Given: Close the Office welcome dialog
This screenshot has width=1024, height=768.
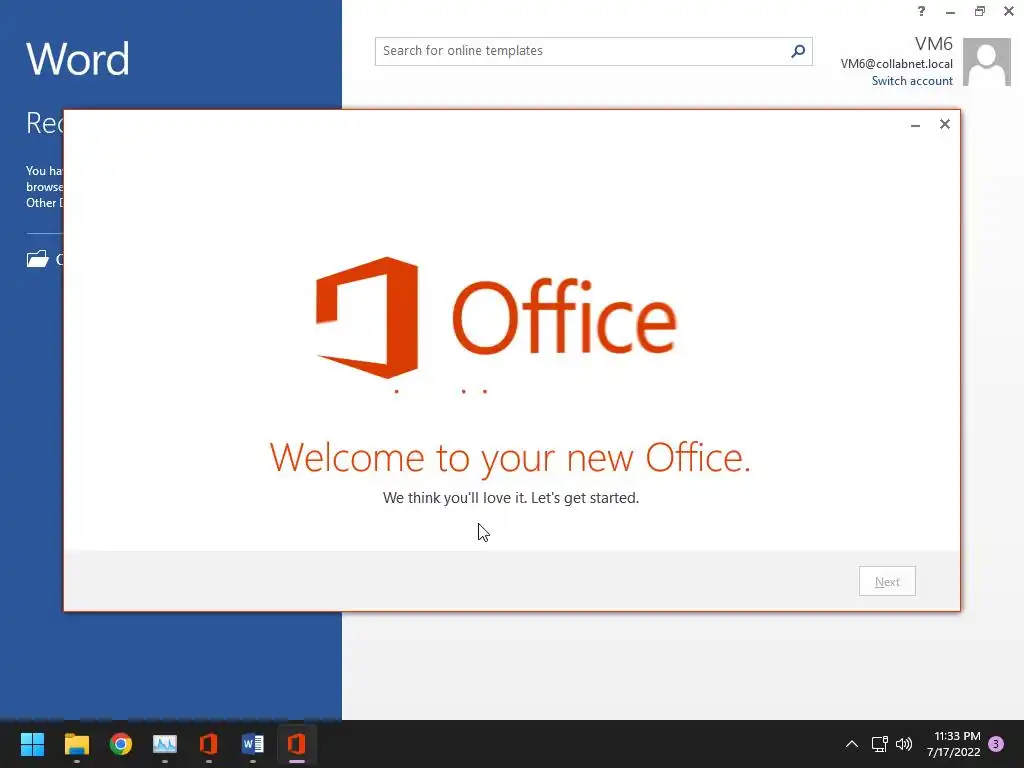Looking at the screenshot, I should click(944, 124).
